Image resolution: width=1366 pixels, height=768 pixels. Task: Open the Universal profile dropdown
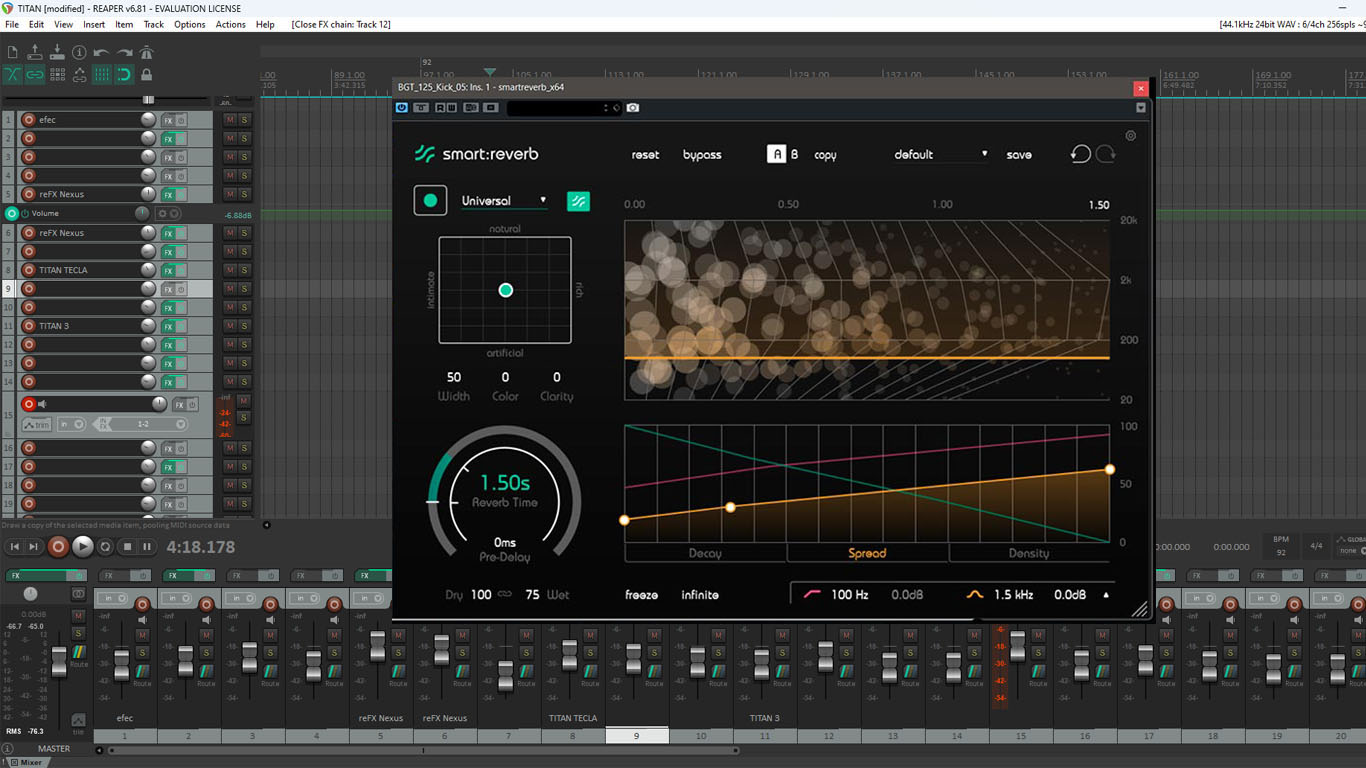tap(504, 201)
